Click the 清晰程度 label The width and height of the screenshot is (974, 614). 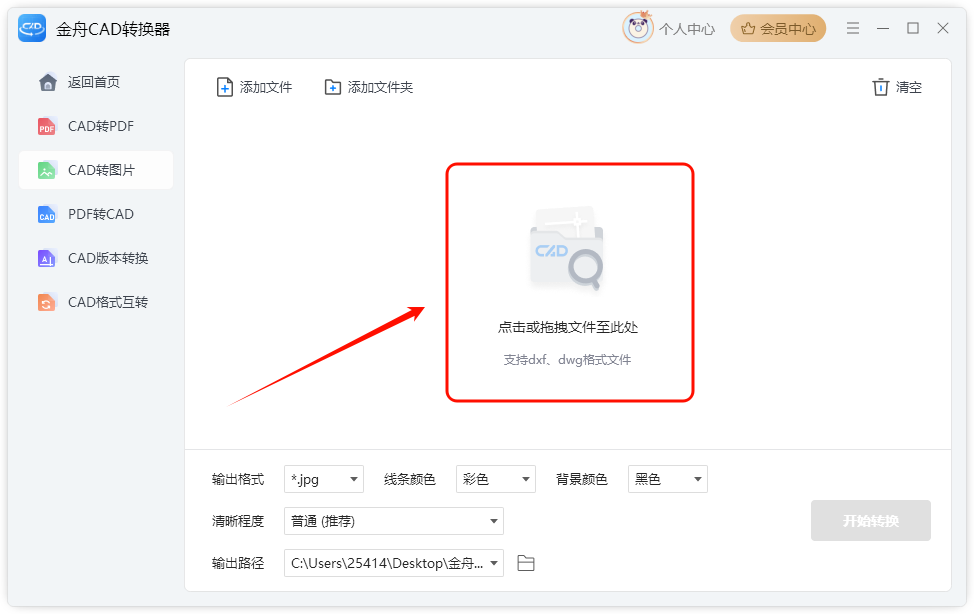[x=238, y=521]
